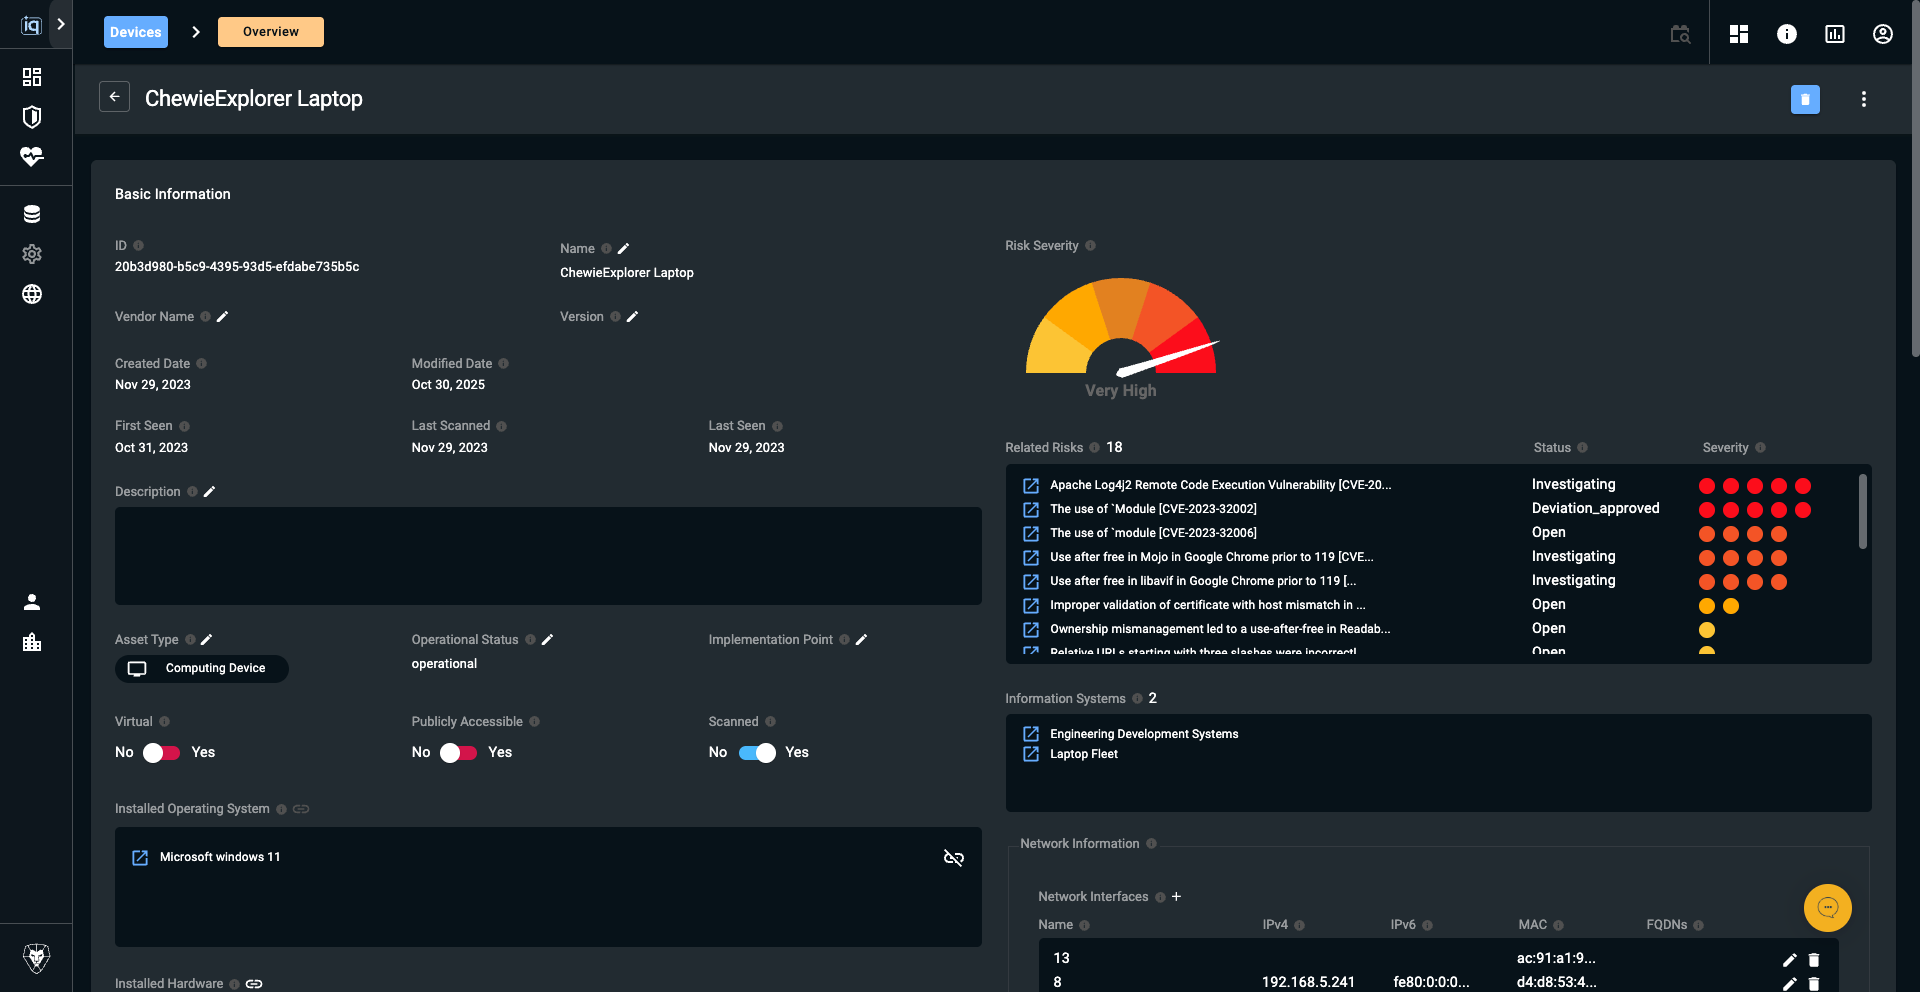Open the settings gear in sidebar
Screen dimensions: 1920x992
pyautogui.click(x=32, y=254)
